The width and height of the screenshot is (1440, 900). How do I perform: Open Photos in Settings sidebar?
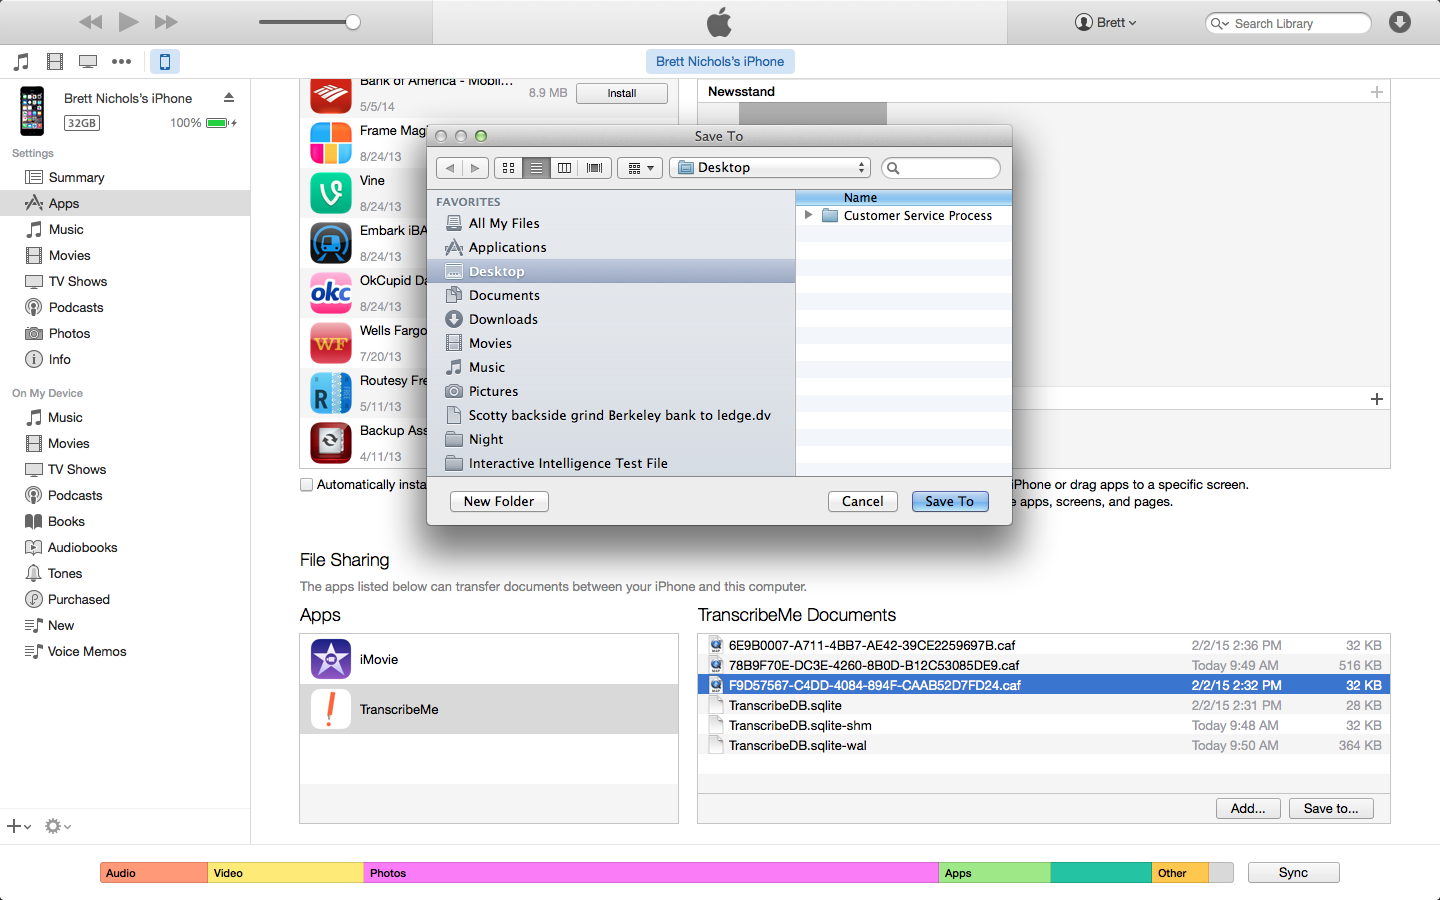pos(69,333)
